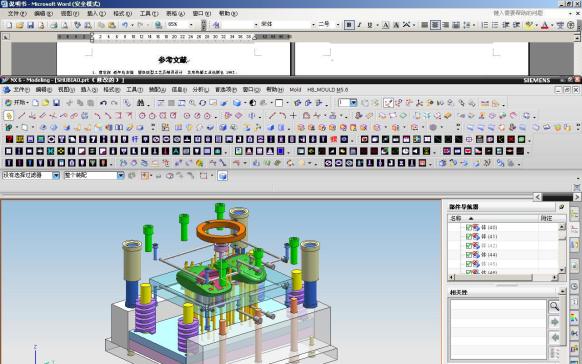Collapse the 相关性 panel section
This screenshot has width=582, height=364.
[x=562, y=292]
